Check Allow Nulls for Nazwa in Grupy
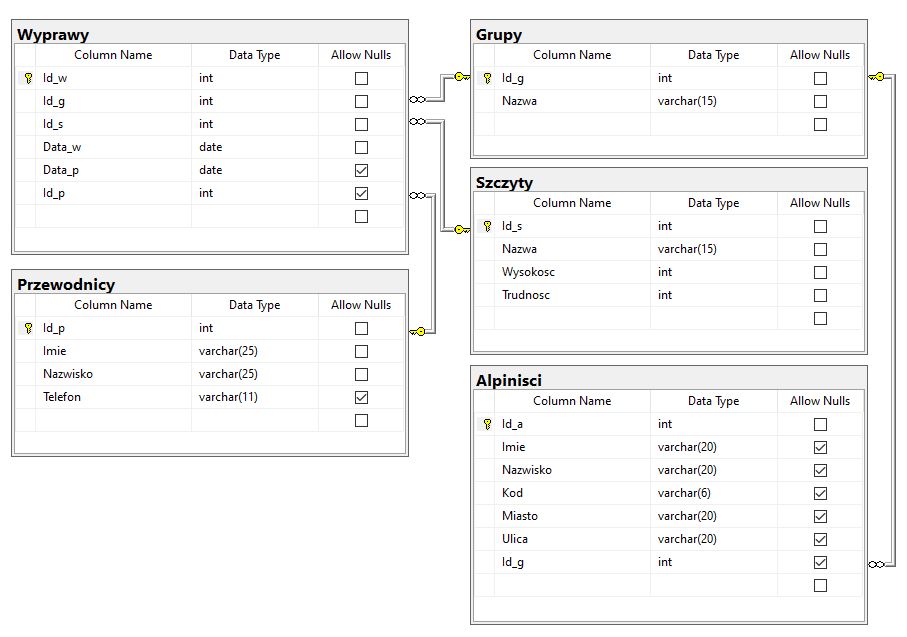 [x=820, y=101]
